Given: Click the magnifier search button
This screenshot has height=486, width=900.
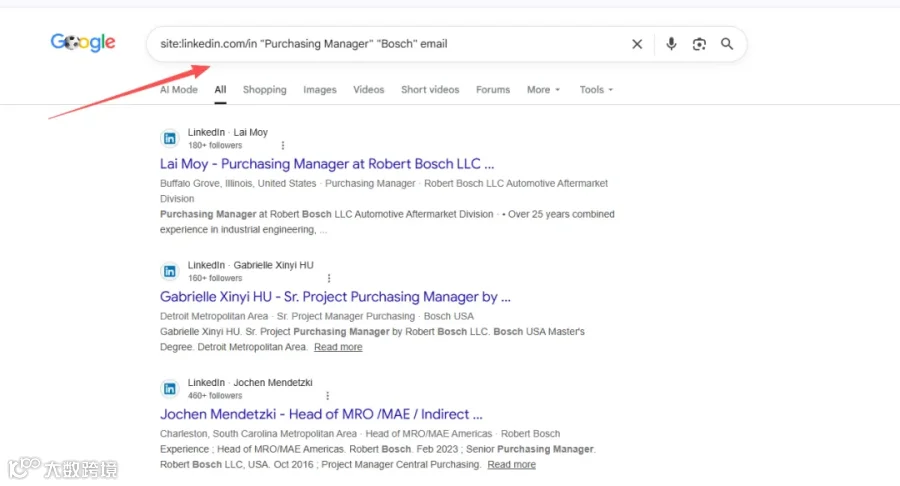Looking at the screenshot, I should 727,44.
